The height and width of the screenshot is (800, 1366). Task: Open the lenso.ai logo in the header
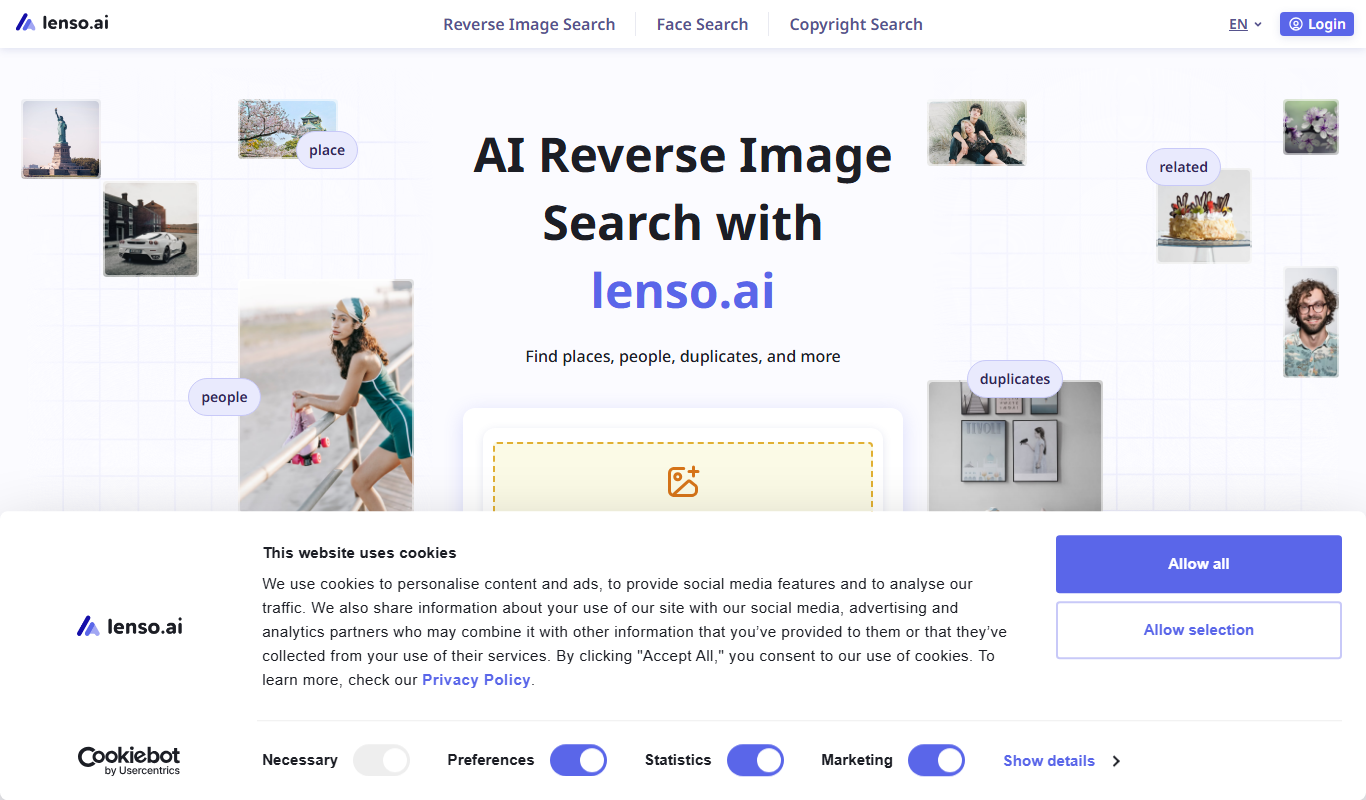tap(62, 23)
